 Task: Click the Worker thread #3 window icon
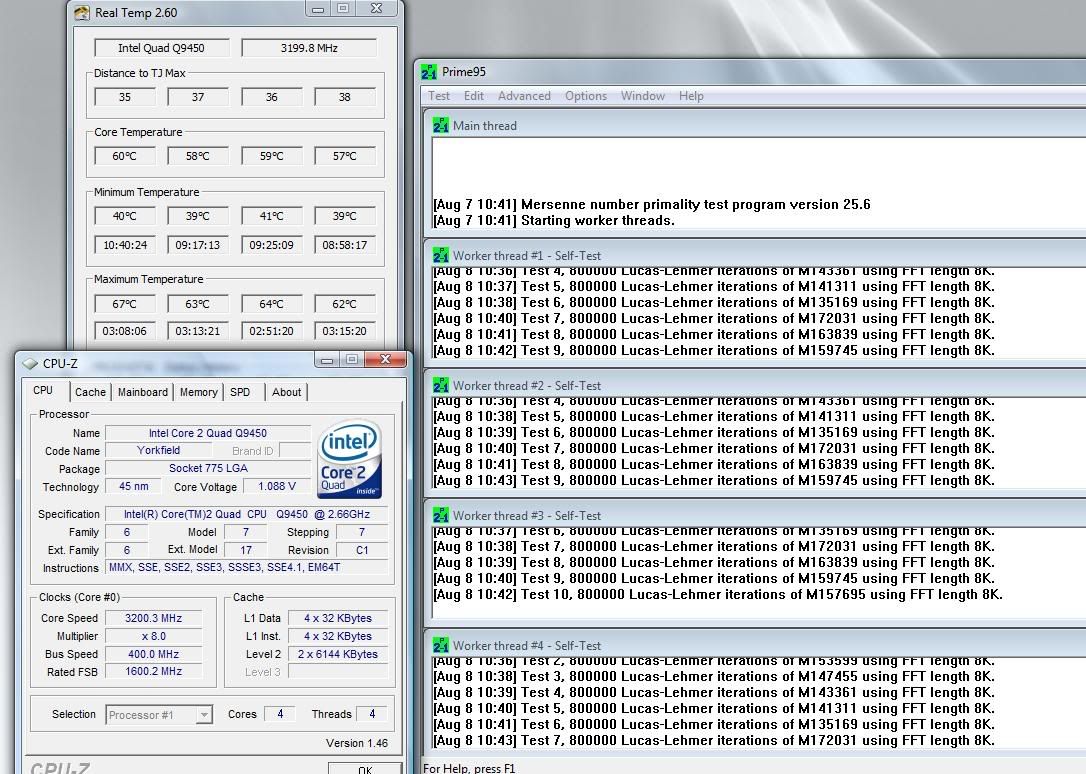[x=440, y=516]
